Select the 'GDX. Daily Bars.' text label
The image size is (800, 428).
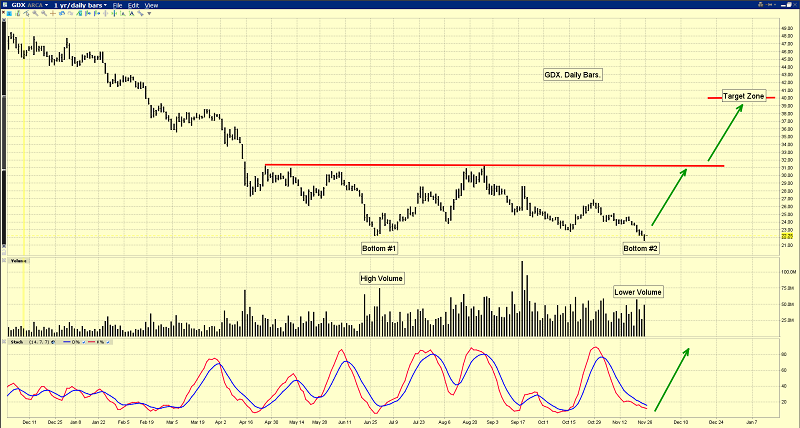pyautogui.click(x=573, y=75)
